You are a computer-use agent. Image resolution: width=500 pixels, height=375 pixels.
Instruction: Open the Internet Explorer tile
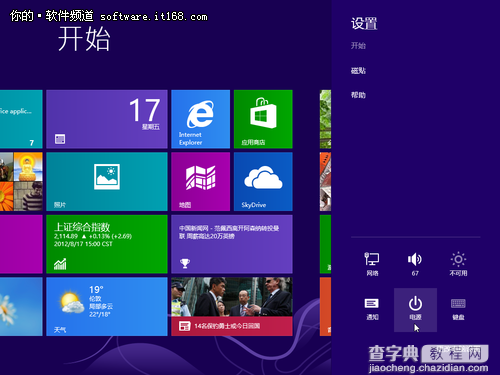(200, 119)
